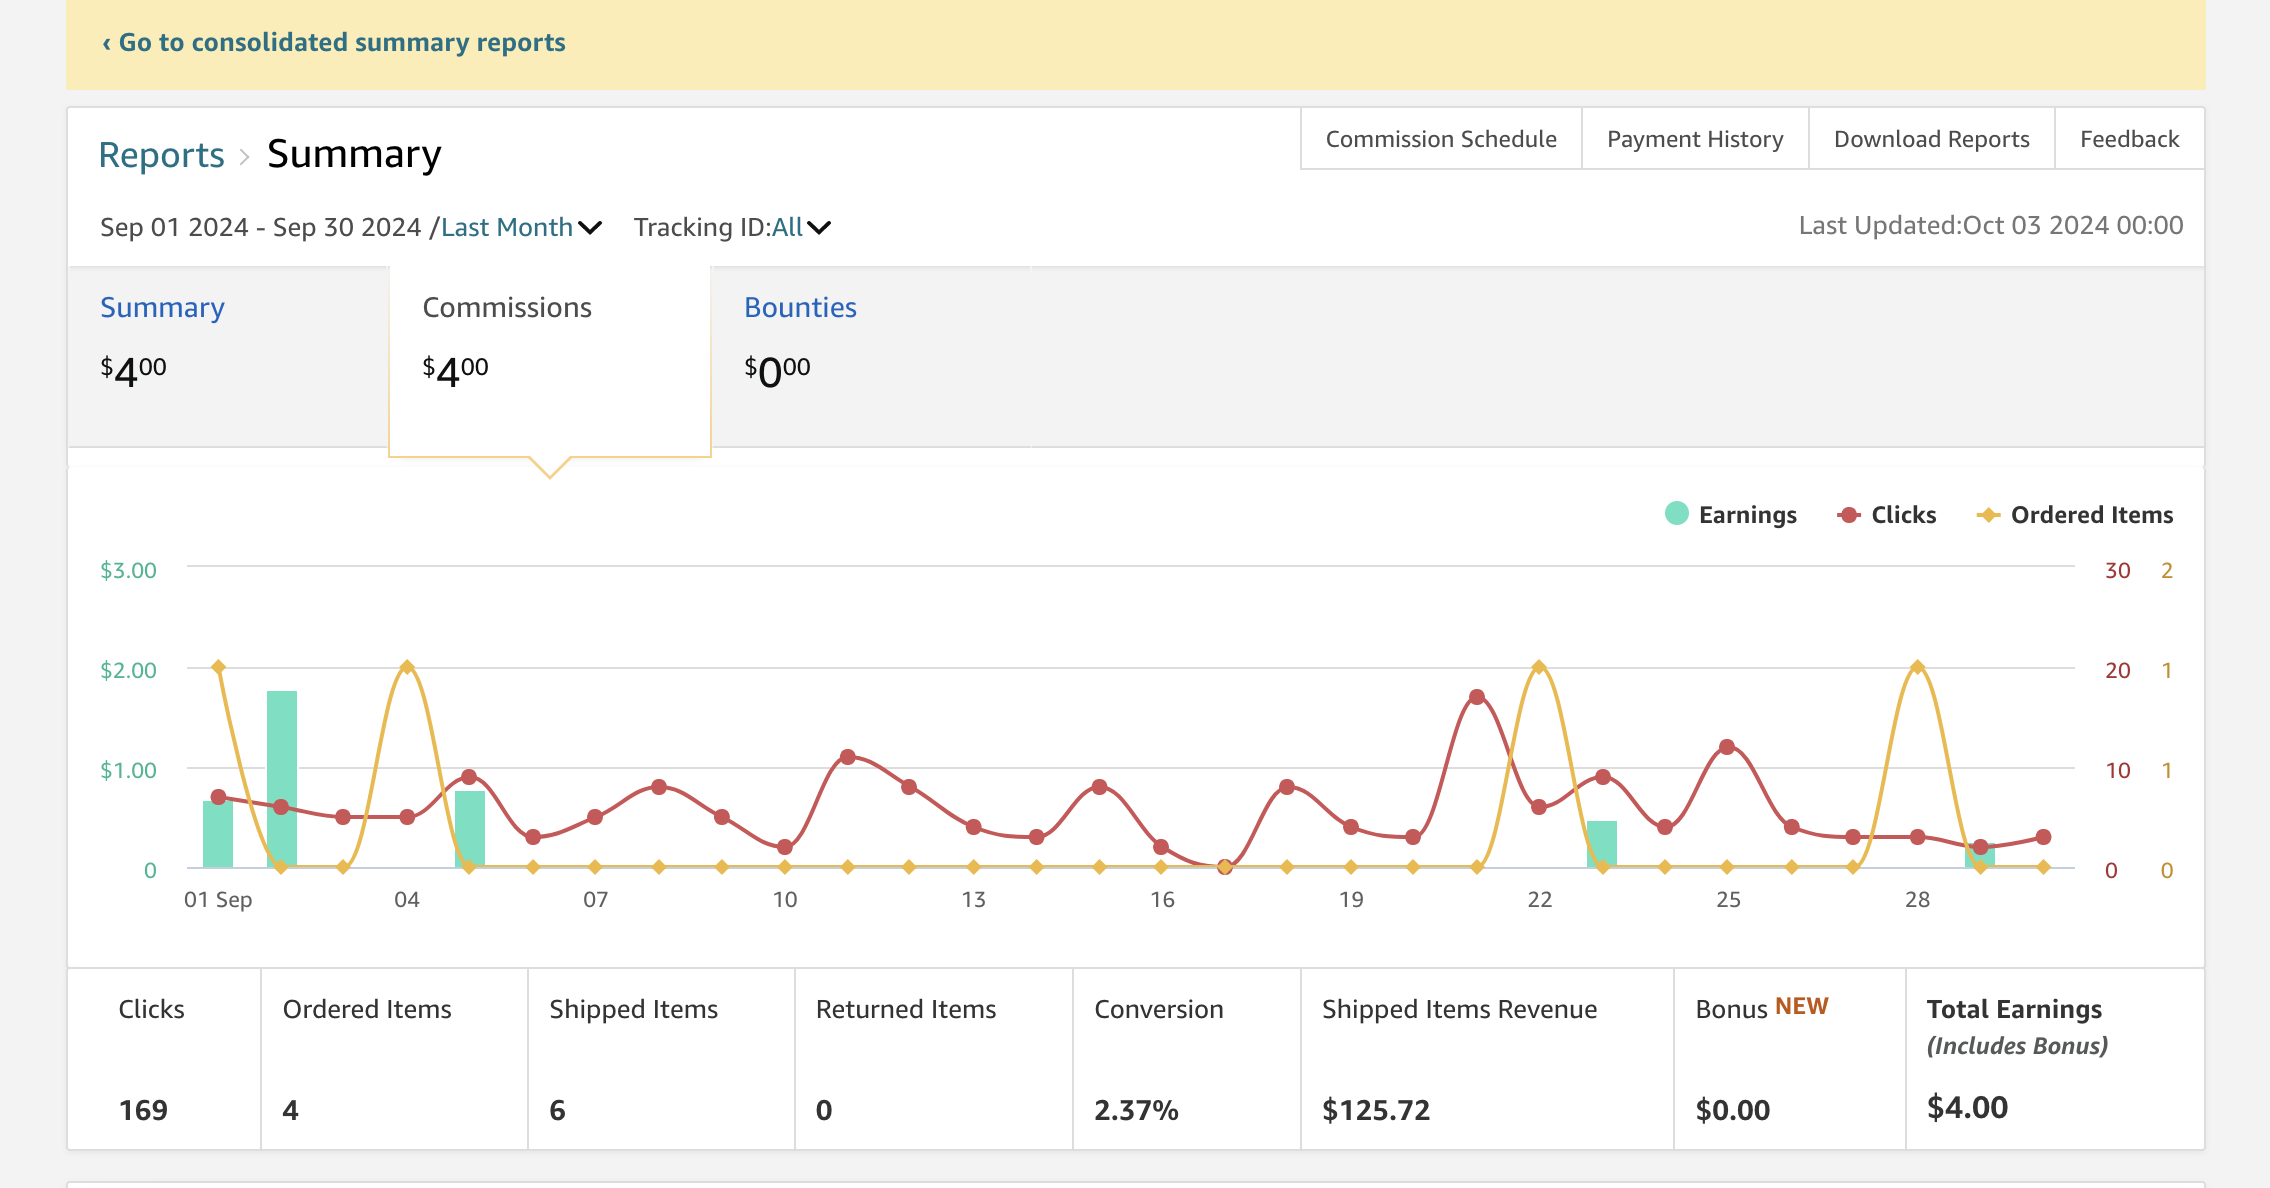Go to consolidated summary reports link
The width and height of the screenshot is (2270, 1188).
click(334, 42)
